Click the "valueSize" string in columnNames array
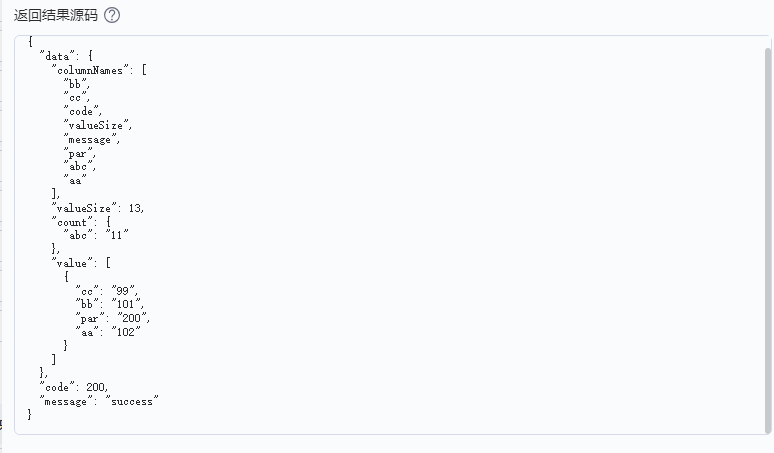This screenshot has width=774, height=453. click(96, 125)
